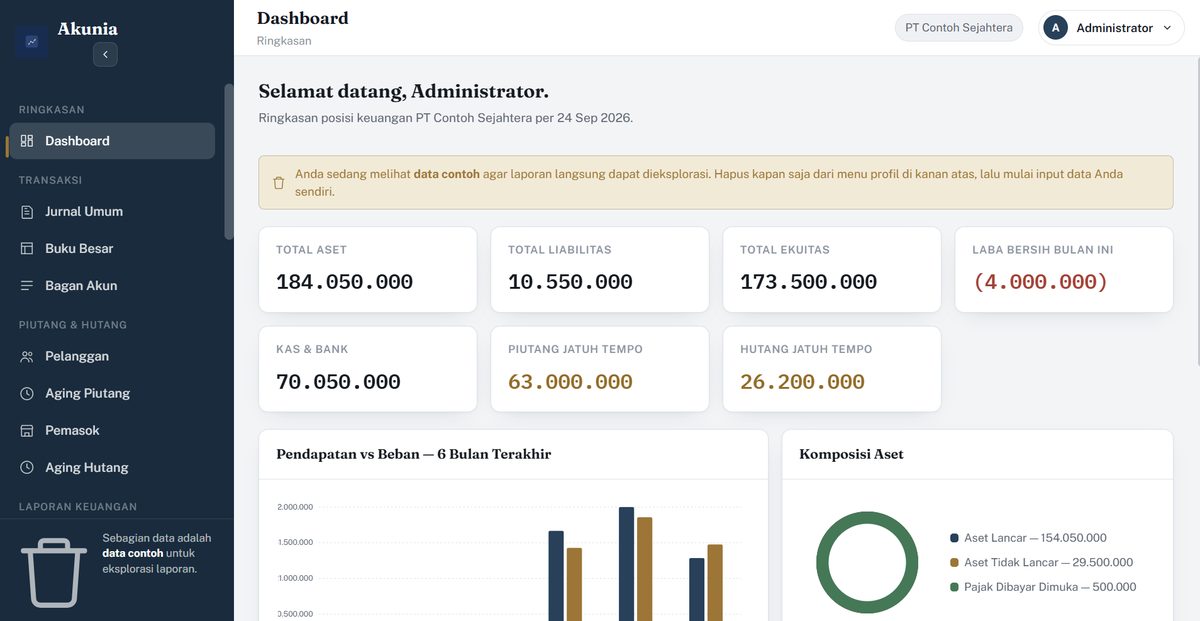Click the Pajak Dibayar Dimuka legend swatch
The height and width of the screenshot is (621, 1200).
[x=954, y=587]
